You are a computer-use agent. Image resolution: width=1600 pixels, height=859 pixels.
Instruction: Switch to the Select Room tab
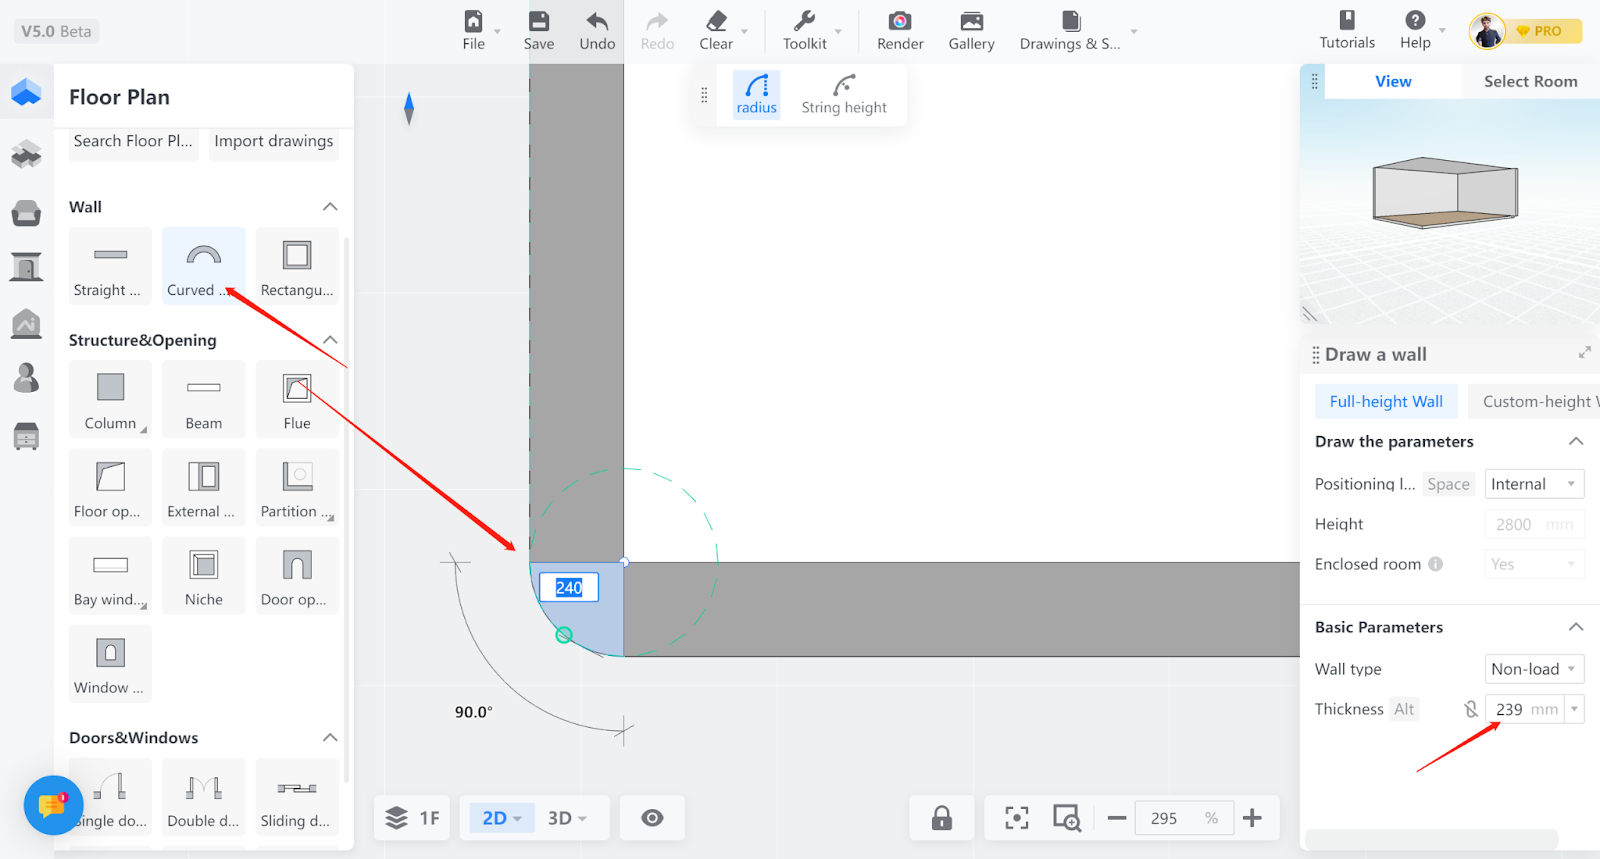pos(1530,82)
